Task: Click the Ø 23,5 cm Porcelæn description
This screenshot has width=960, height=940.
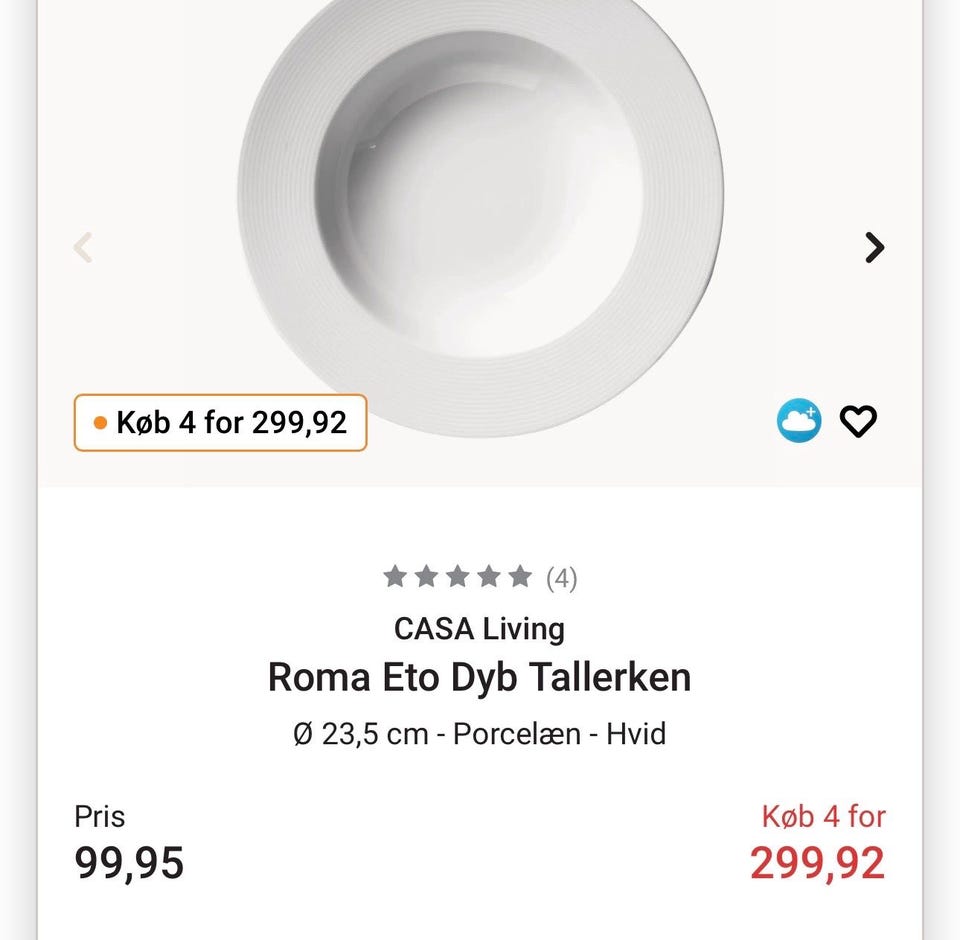Action: [x=479, y=734]
